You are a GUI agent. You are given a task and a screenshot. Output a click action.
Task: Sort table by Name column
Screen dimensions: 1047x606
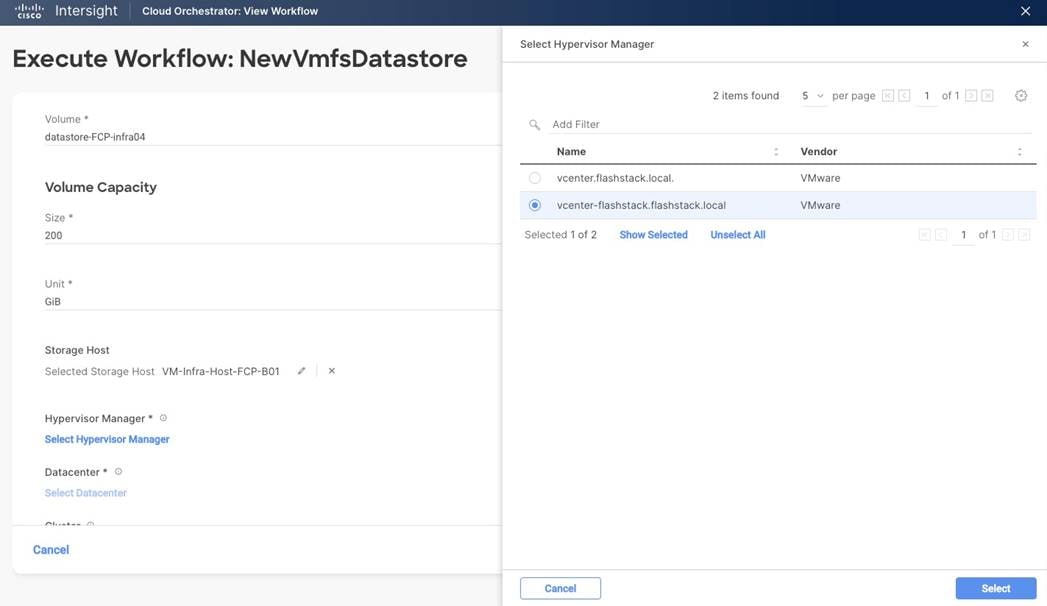click(776, 152)
